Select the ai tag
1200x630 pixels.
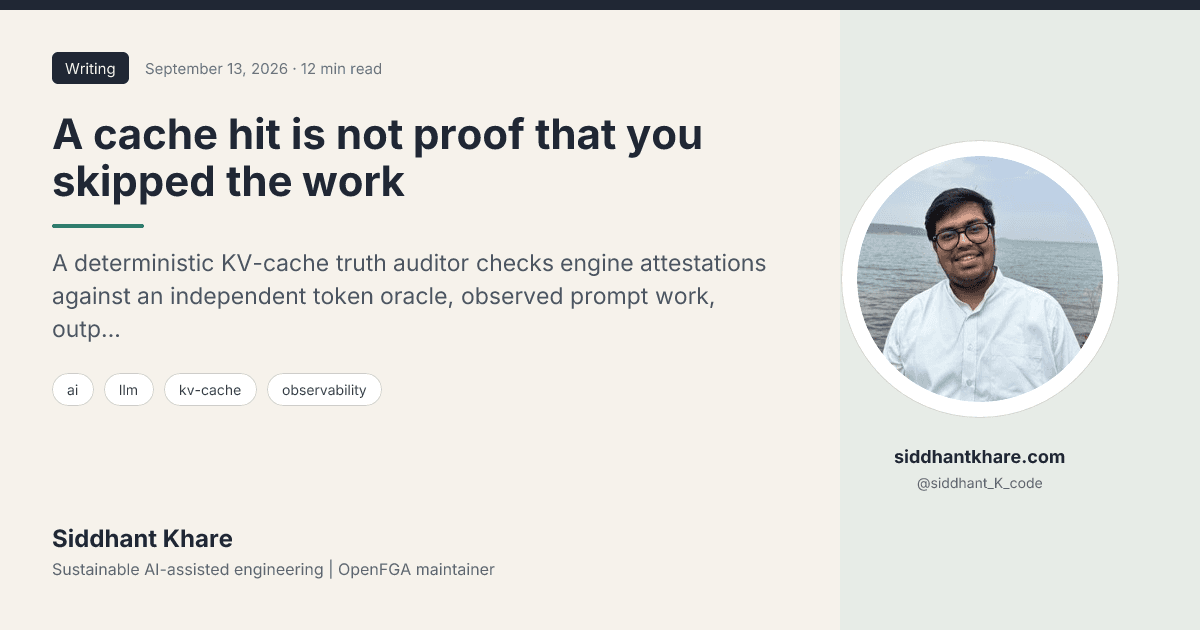pos(73,390)
